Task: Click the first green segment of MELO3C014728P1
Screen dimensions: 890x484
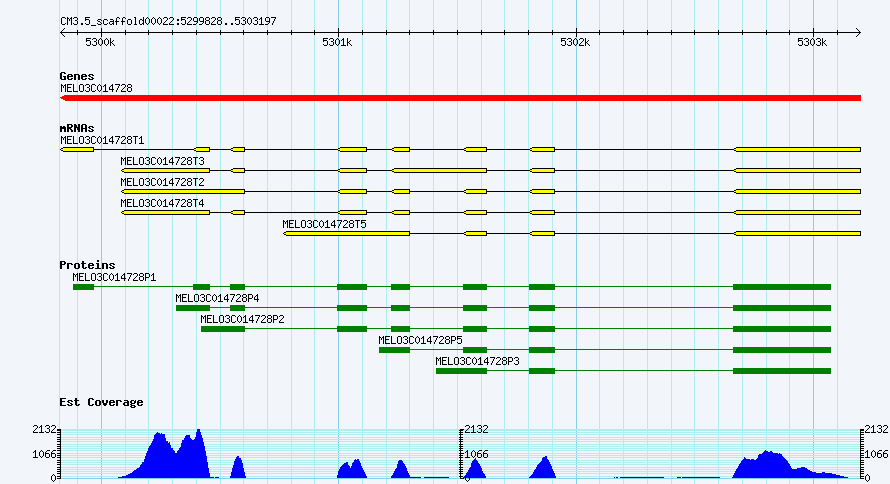Action: pyautogui.click(x=83, y=287)
